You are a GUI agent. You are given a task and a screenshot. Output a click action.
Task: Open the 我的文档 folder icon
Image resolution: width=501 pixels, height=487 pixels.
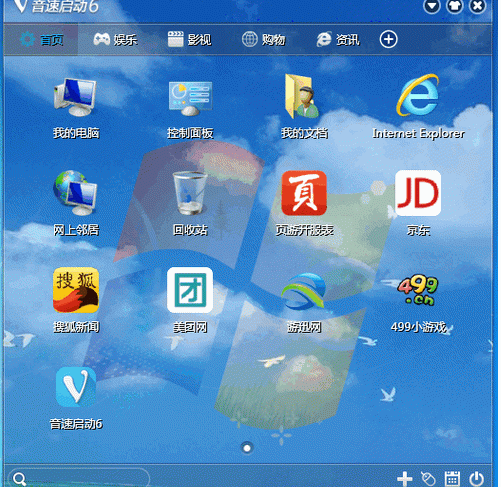click(303, 97)
